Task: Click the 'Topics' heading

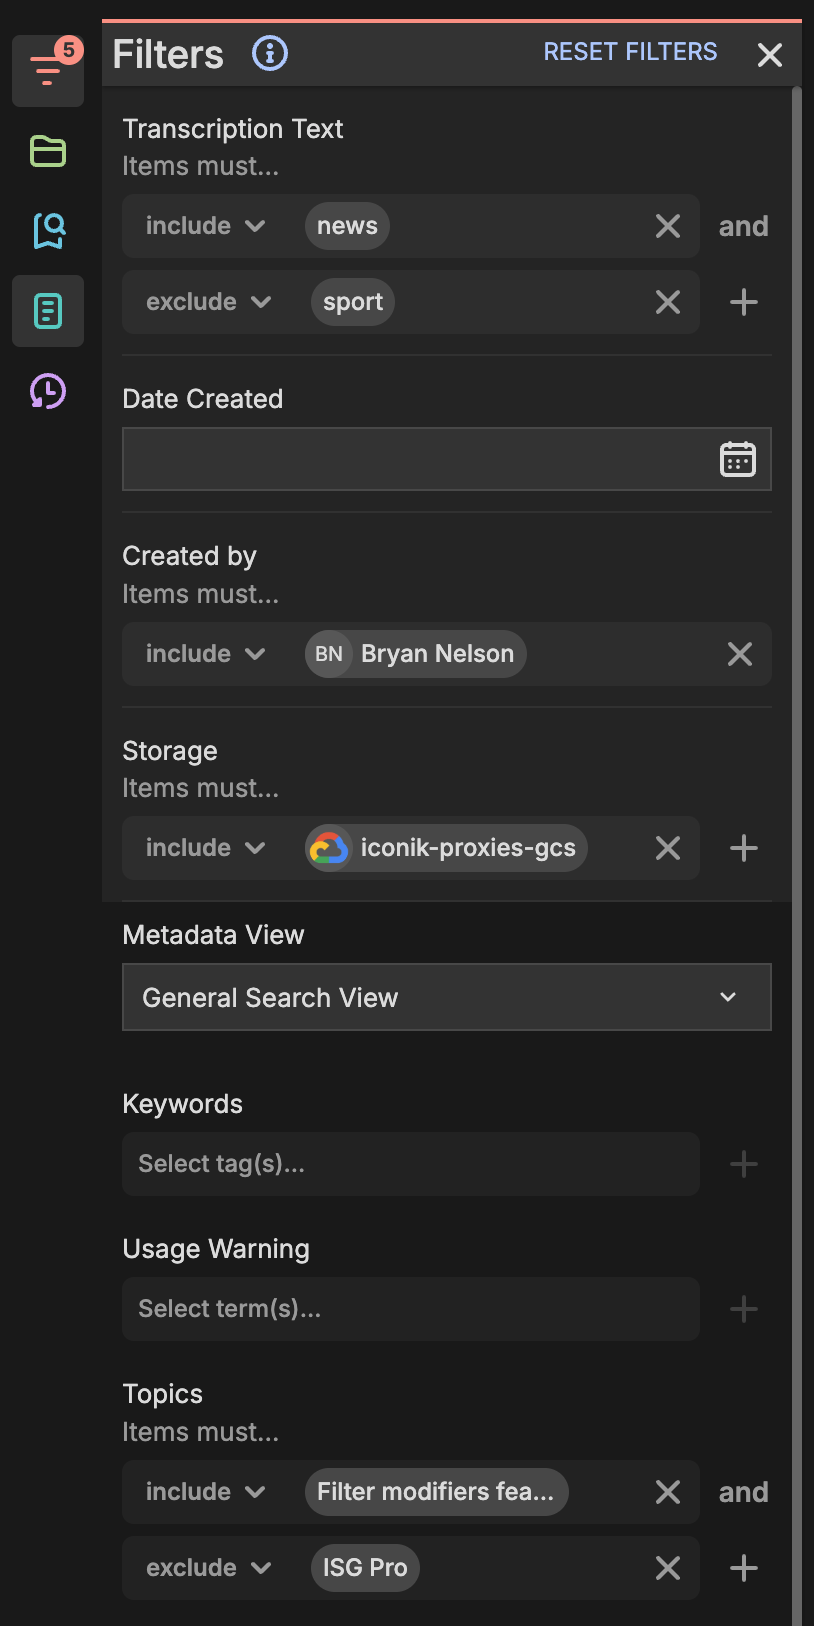Action: 163,1394
